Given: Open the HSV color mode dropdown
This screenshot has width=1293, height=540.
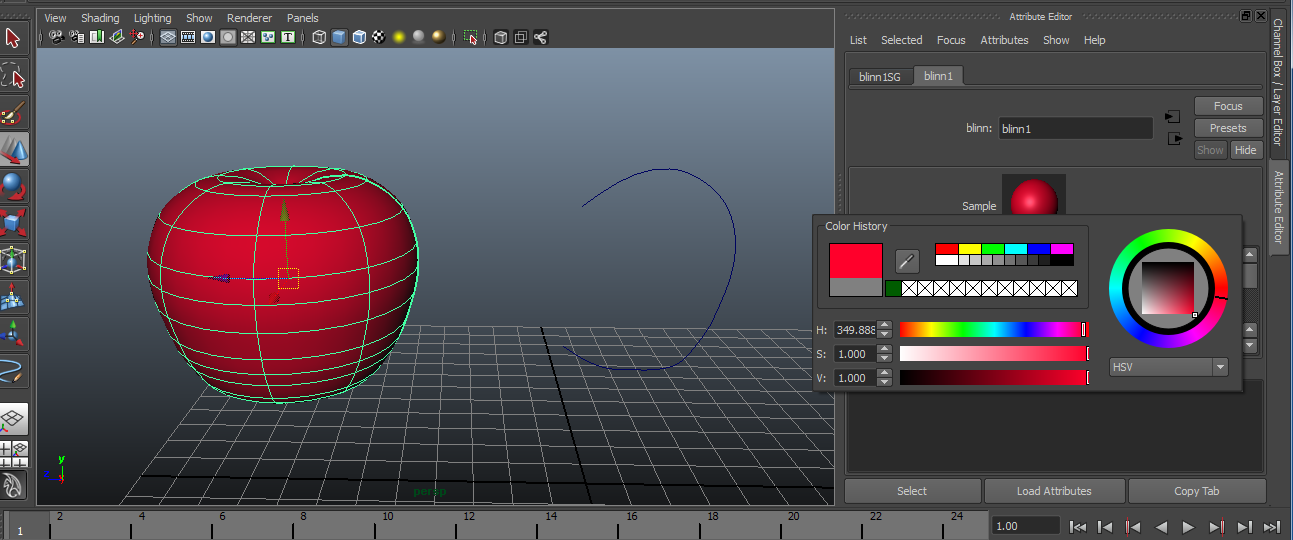Looking at the screenshot, I should (1169, 367).
